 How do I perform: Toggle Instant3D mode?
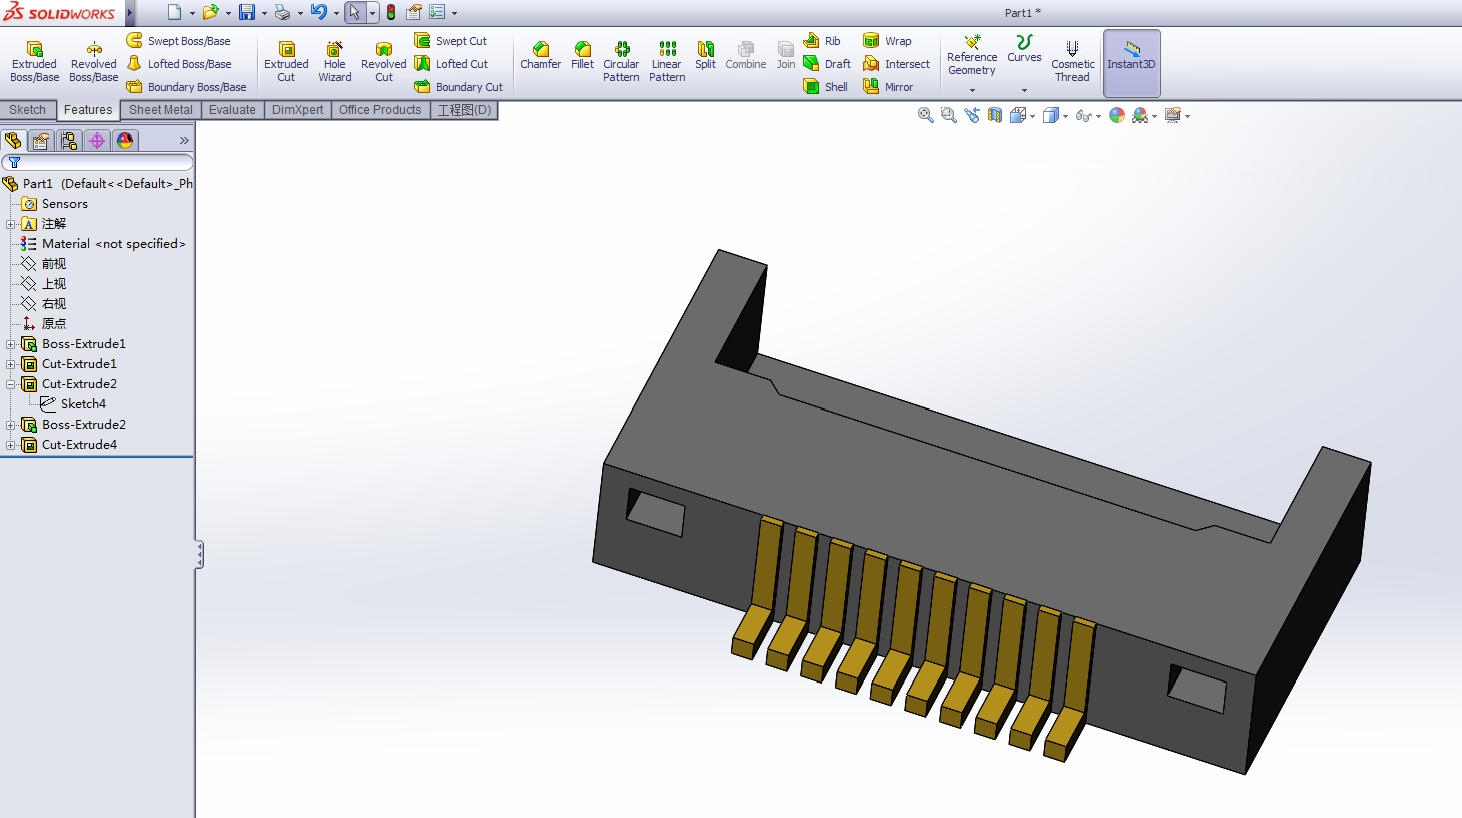pos(1131,62)
